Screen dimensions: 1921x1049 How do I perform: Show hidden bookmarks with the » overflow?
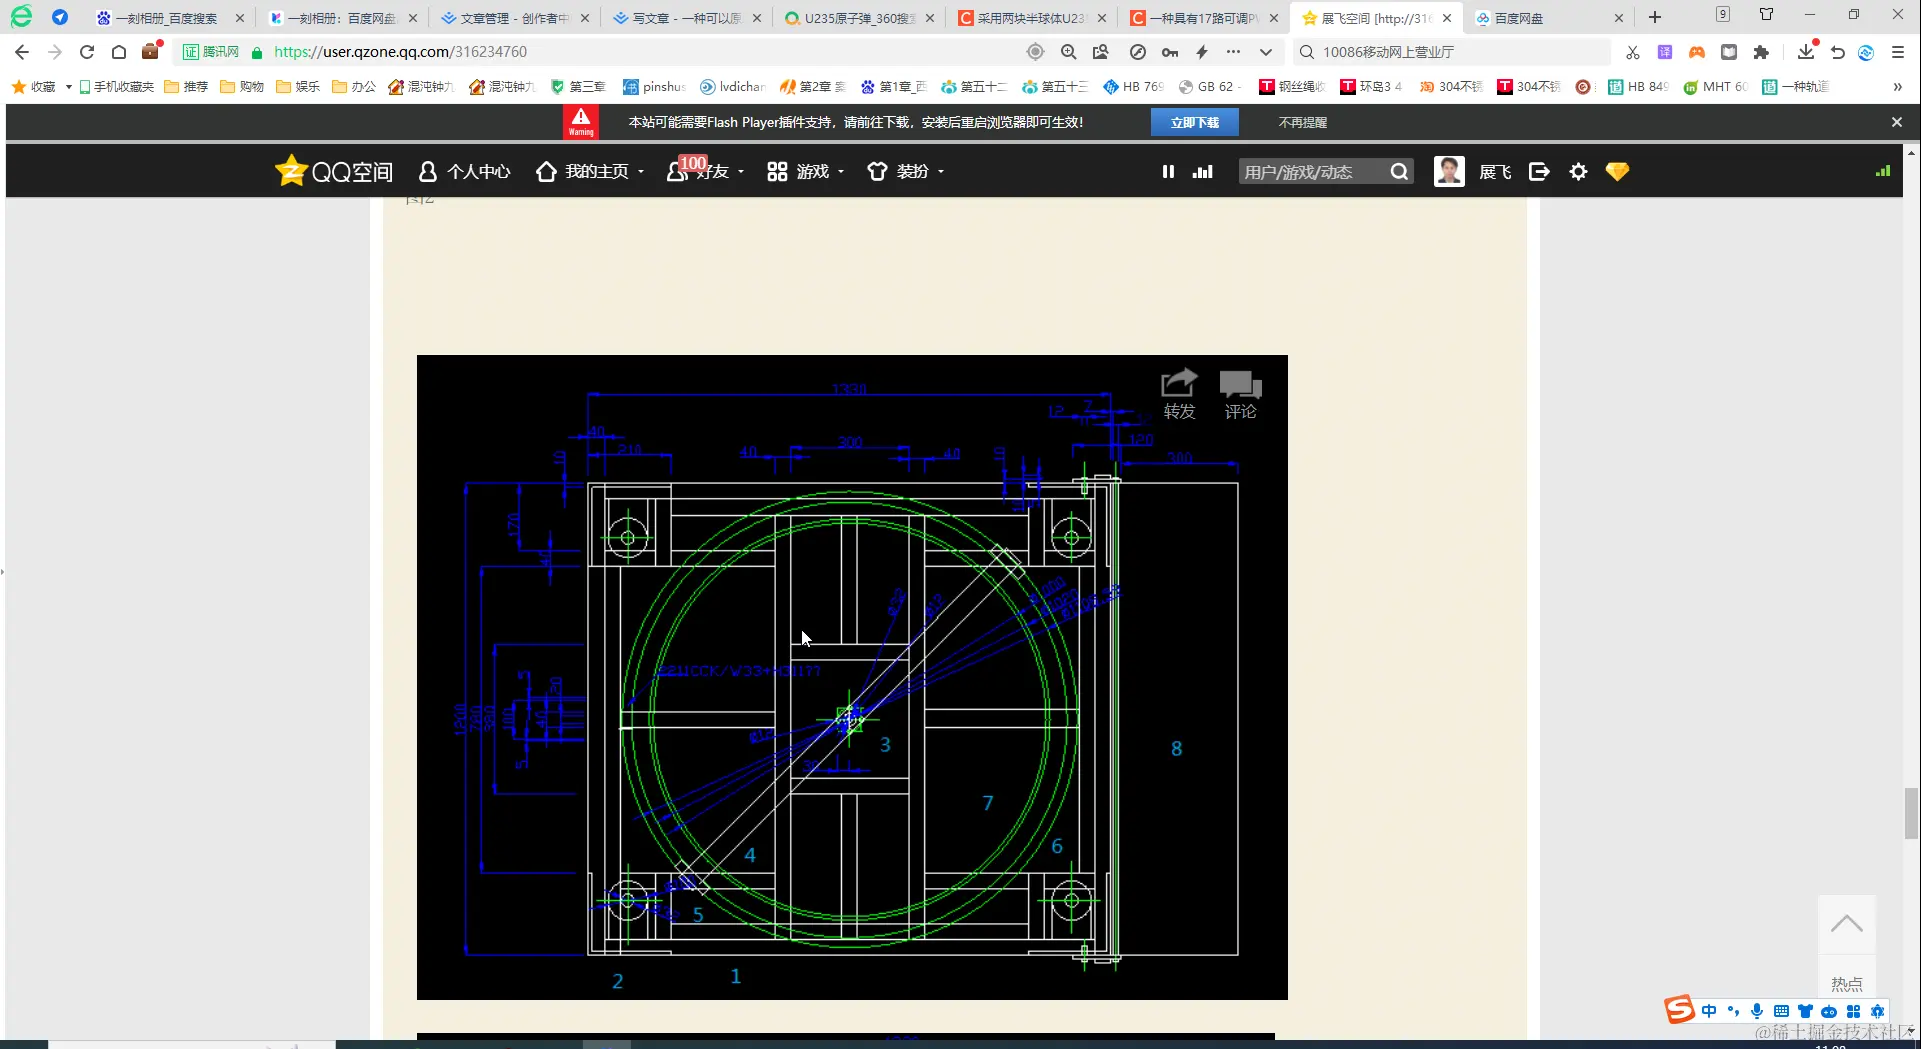1897,87
